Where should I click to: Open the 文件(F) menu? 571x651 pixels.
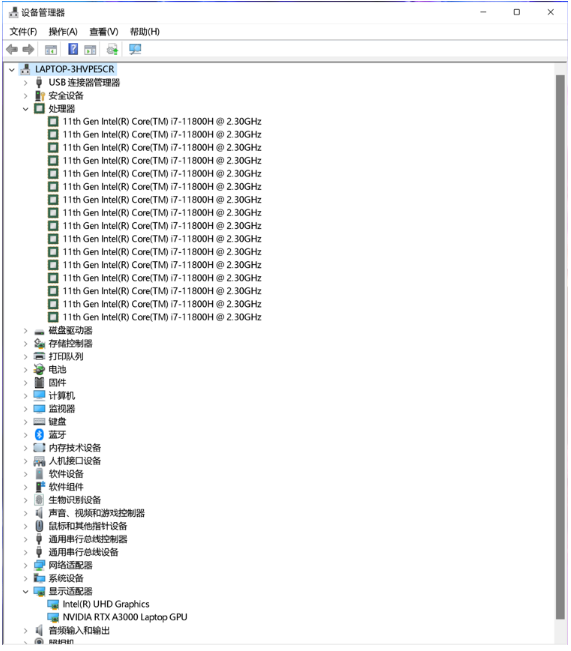(x=23, y=32)
